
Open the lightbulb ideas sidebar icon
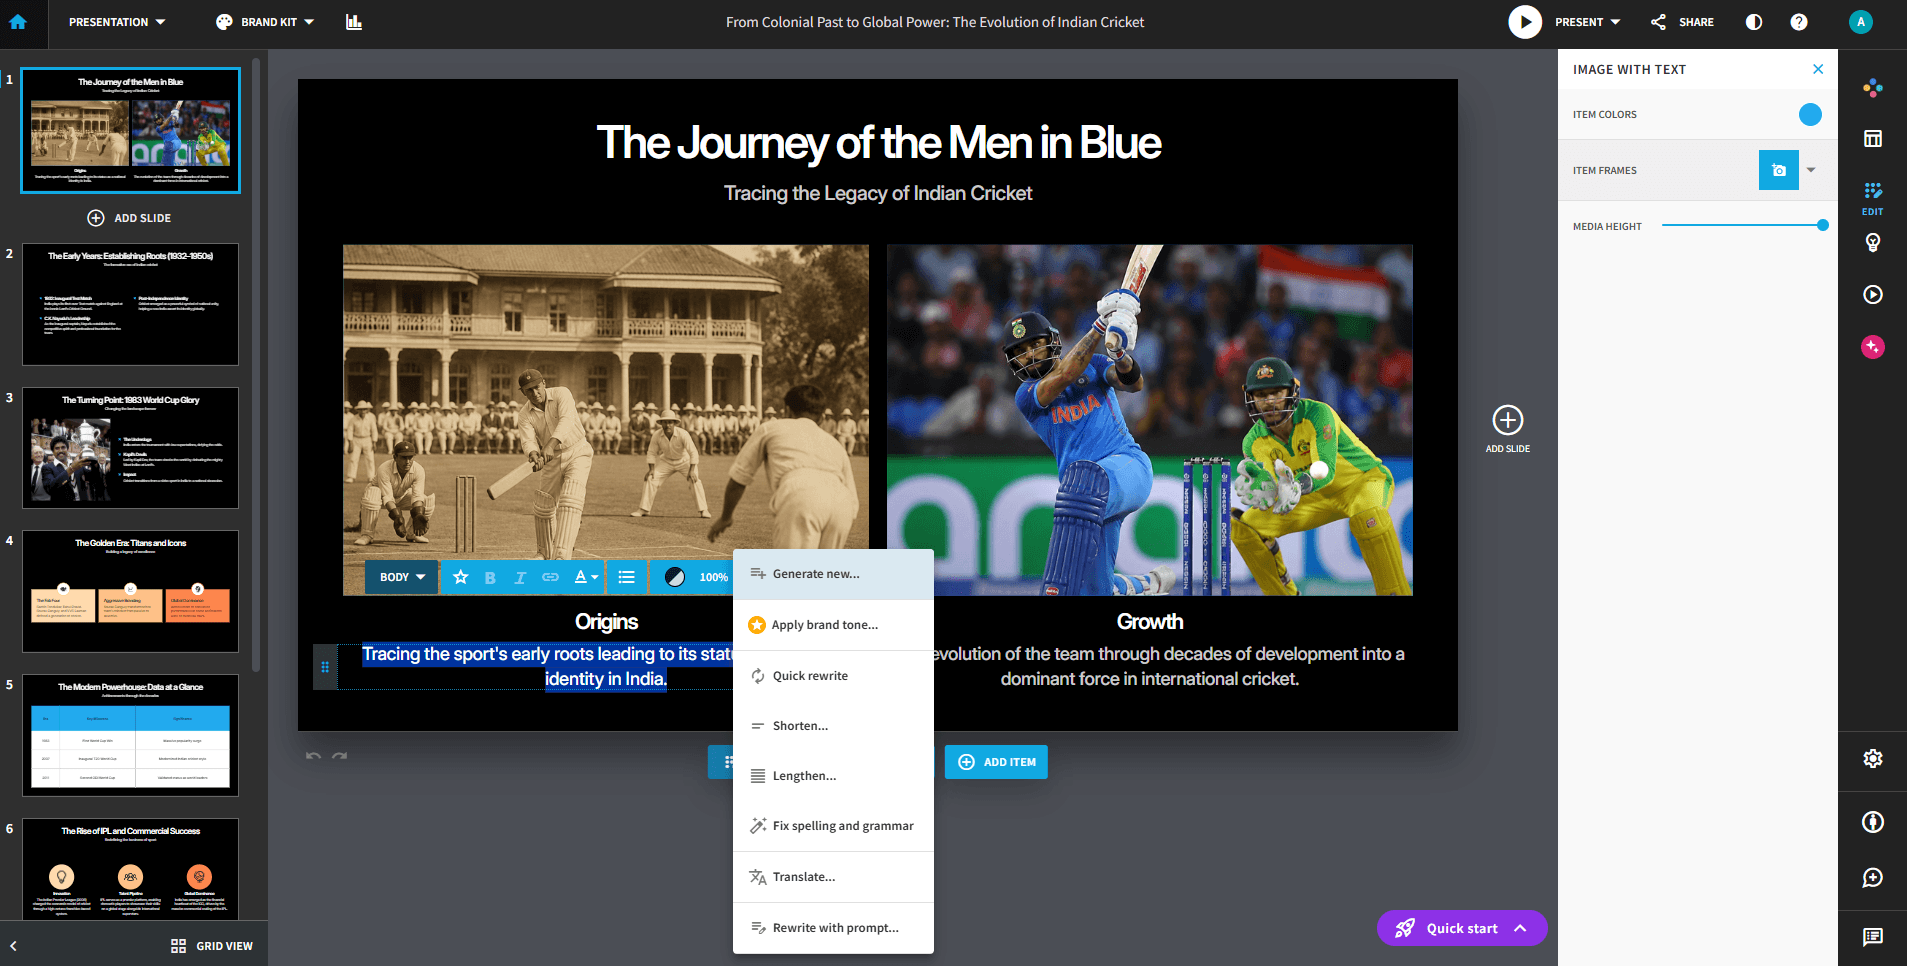pos(1873,243)
